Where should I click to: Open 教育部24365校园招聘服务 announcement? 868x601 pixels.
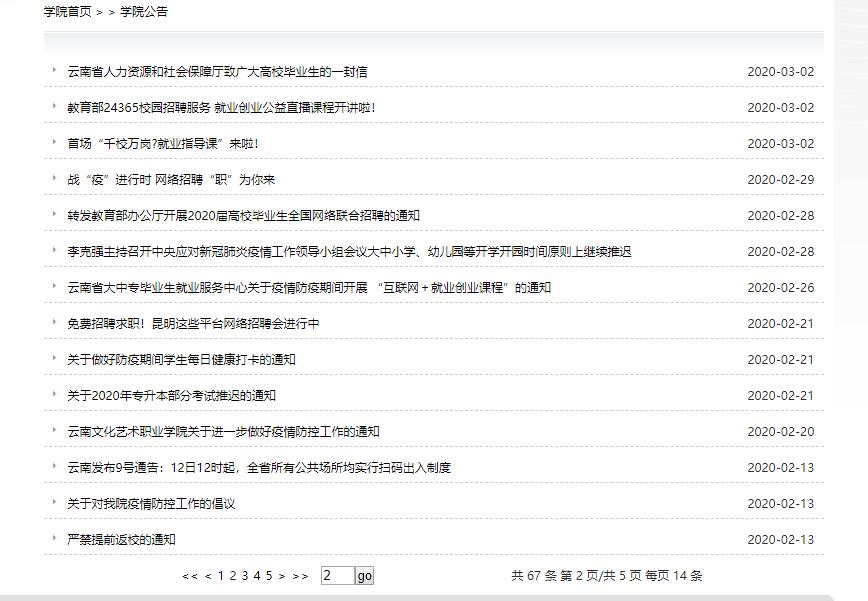(x=221, y=108)
